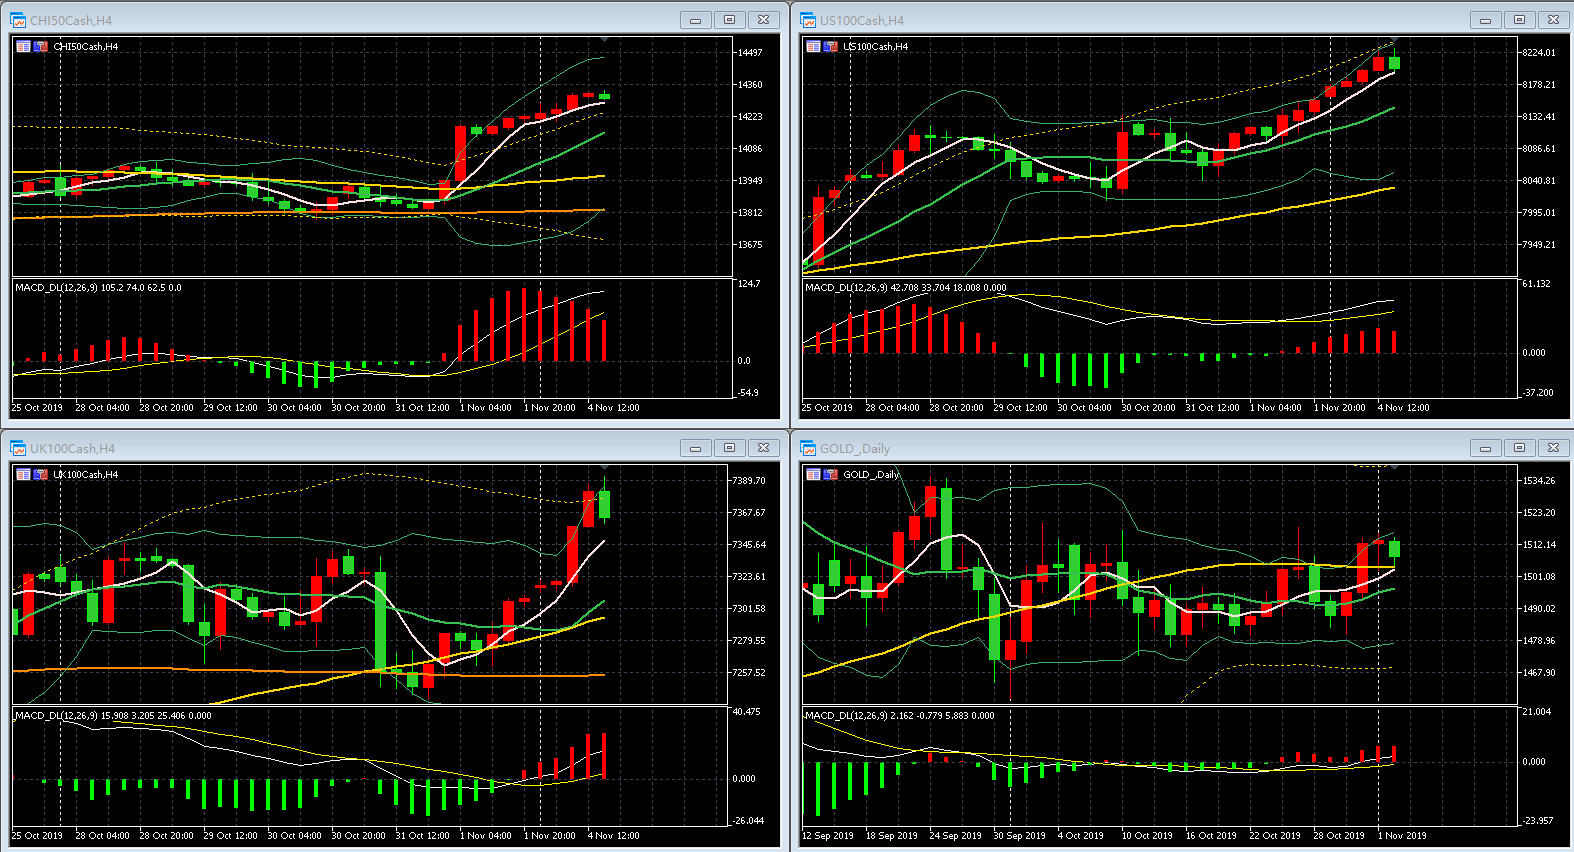Maximize the US100Cash,H4 chart window
Viewport: 1574px width, 852px height.
pyautogui.click(x=1520, y=20)
